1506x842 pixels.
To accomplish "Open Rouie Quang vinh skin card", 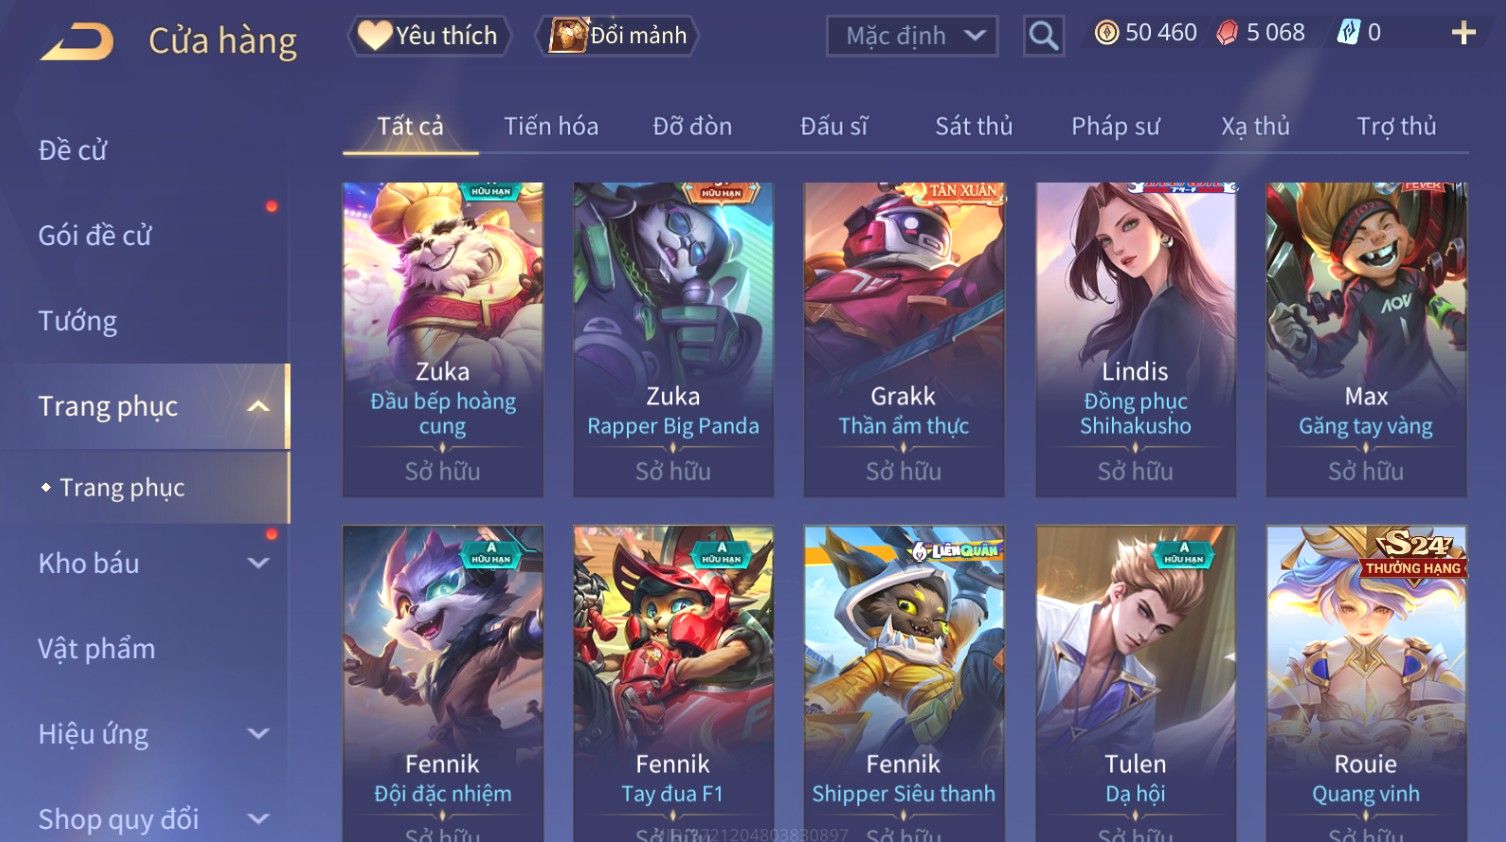I will [x=1366, y=683].
